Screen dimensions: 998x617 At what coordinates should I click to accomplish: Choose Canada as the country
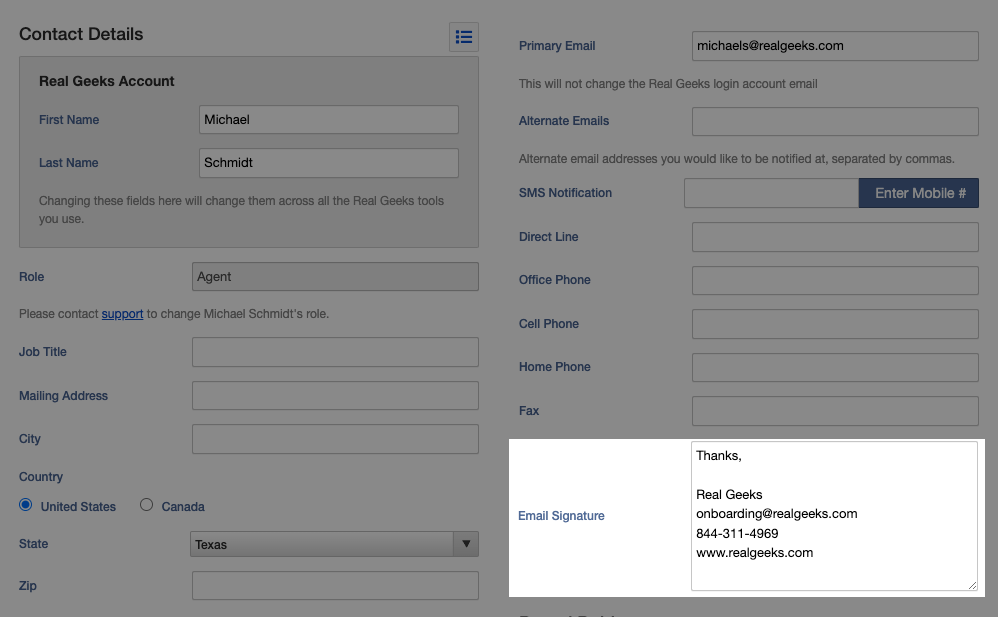tap(146, 505)
